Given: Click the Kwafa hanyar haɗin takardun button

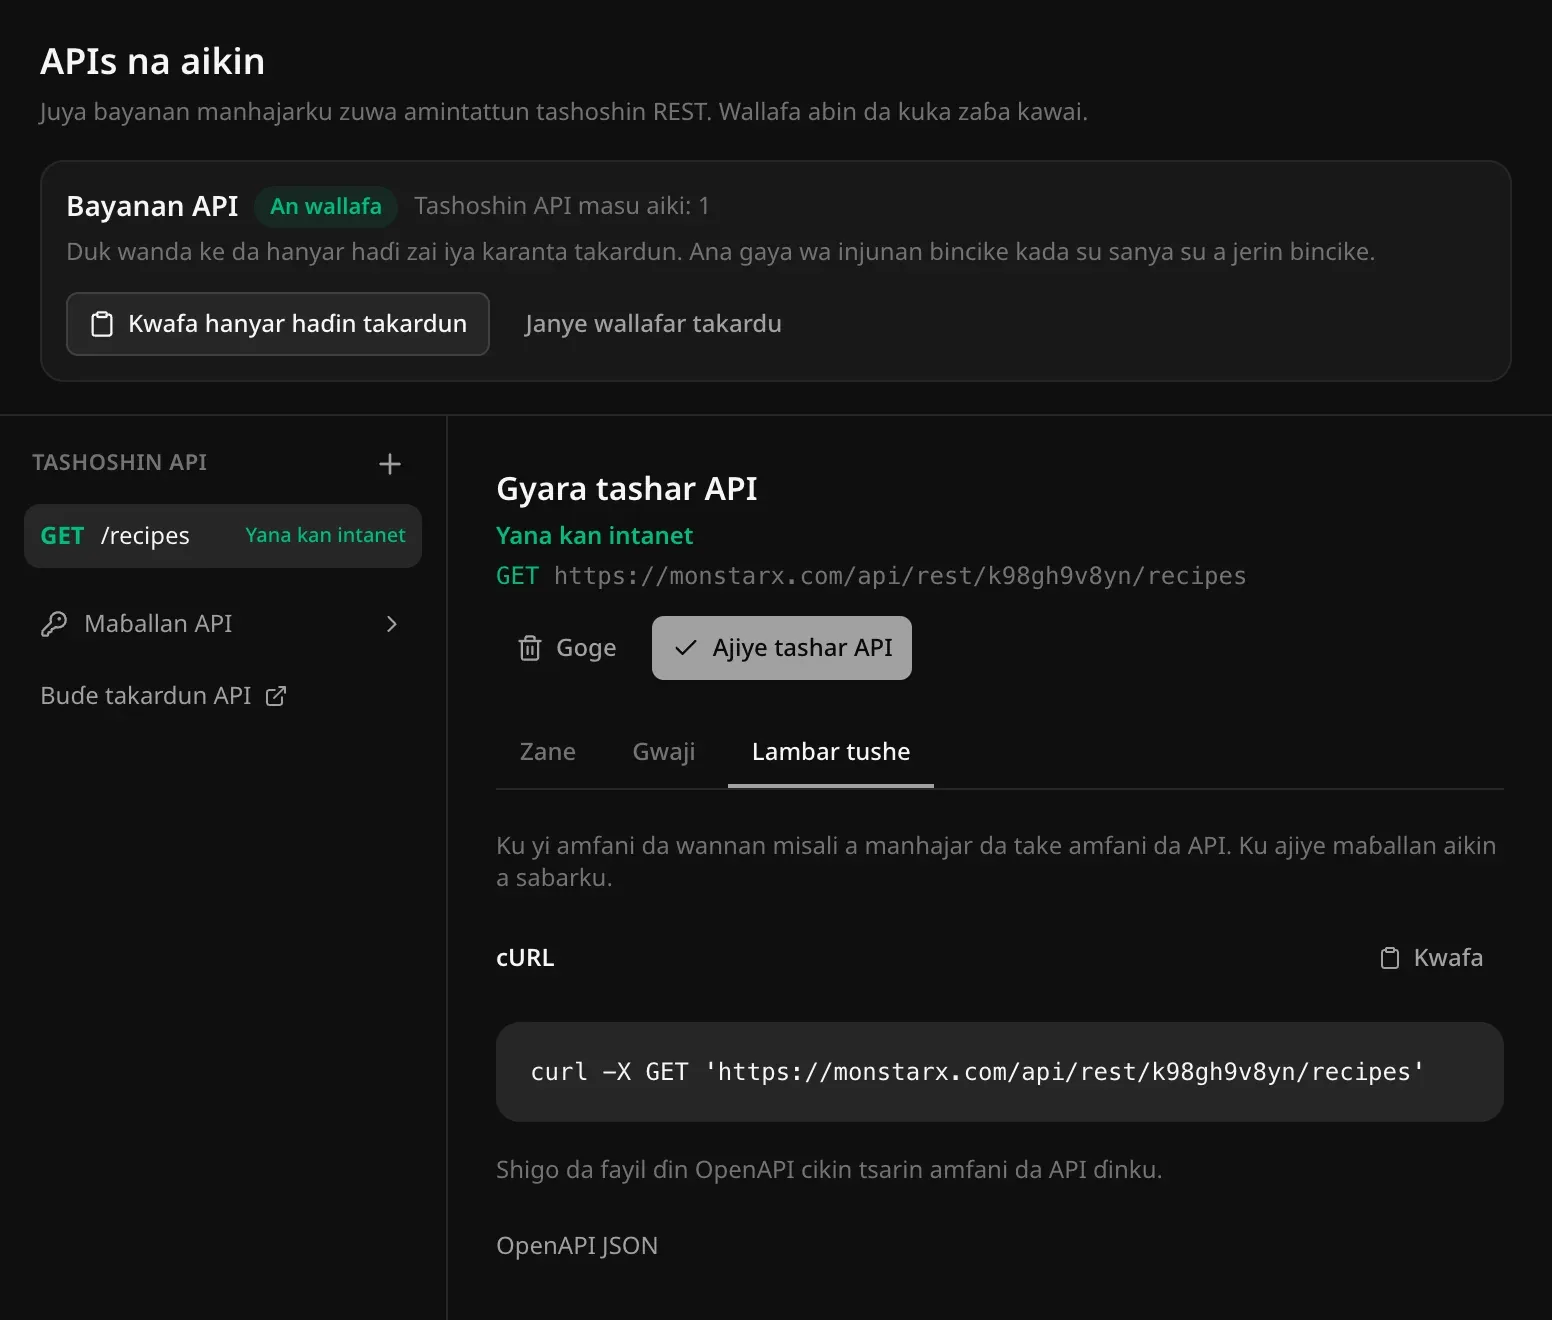Looking at the screenshot, I should (278, 324).
